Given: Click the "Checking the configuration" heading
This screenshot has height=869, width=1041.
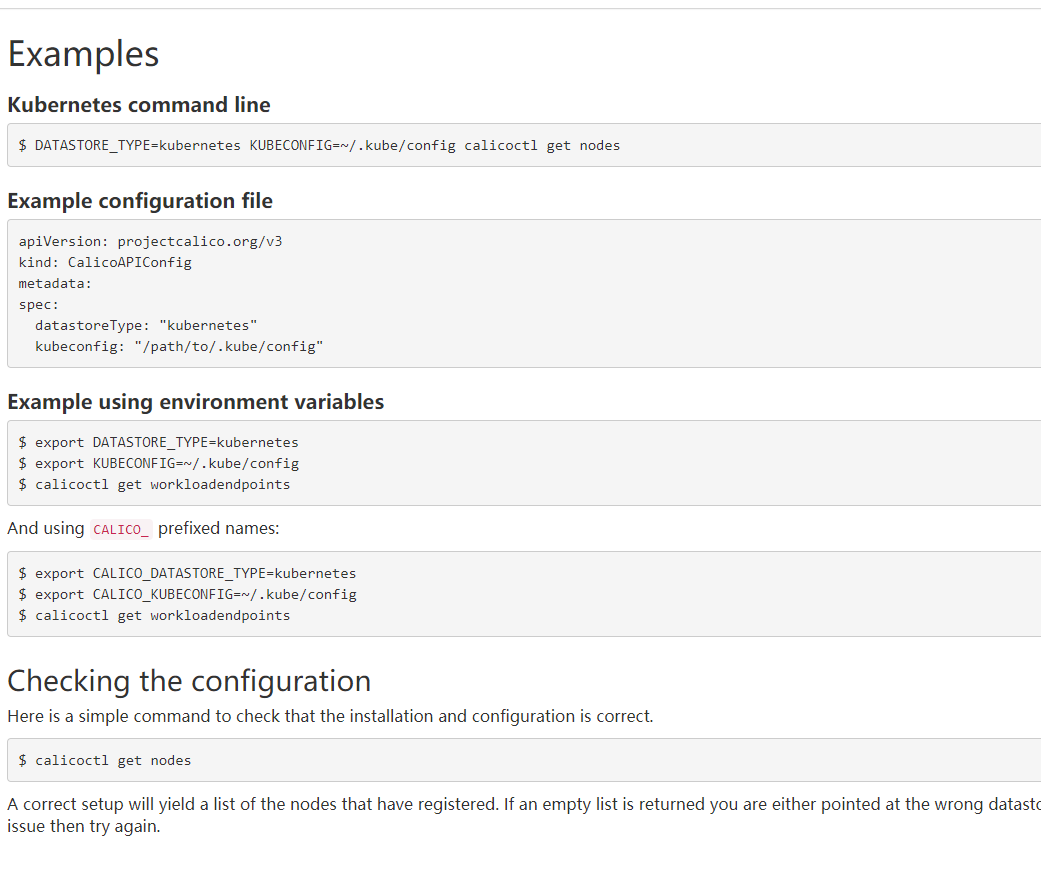Looking at the screenshot, I should (x=189, y=681).
